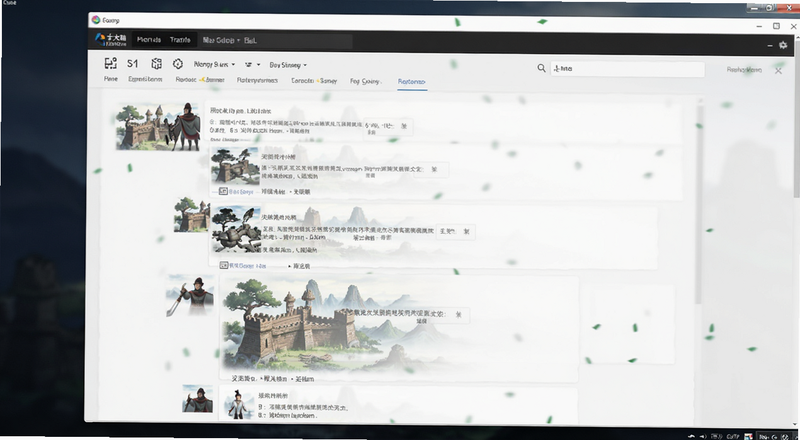Click the bird on rocks thumbnail
The width and height of the screenshot is (800, 440).
(236, 229)
